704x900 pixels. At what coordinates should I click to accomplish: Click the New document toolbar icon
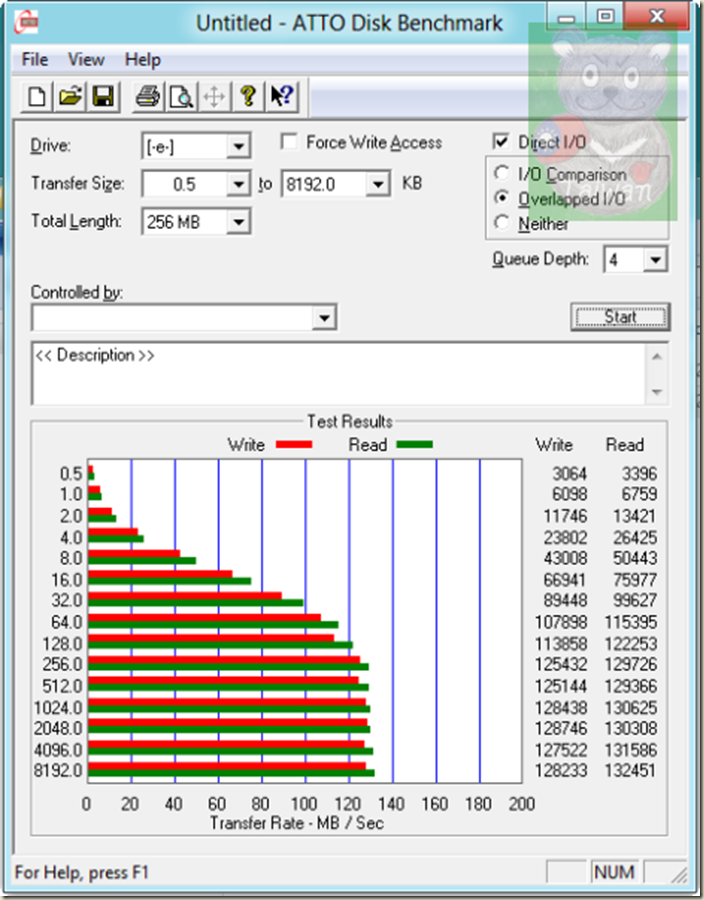click(37, 96)
